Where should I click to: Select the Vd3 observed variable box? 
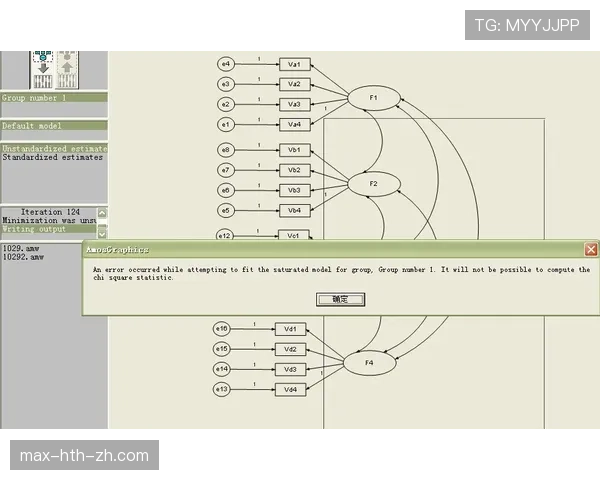pyautogui.click(x=290, y=369)
